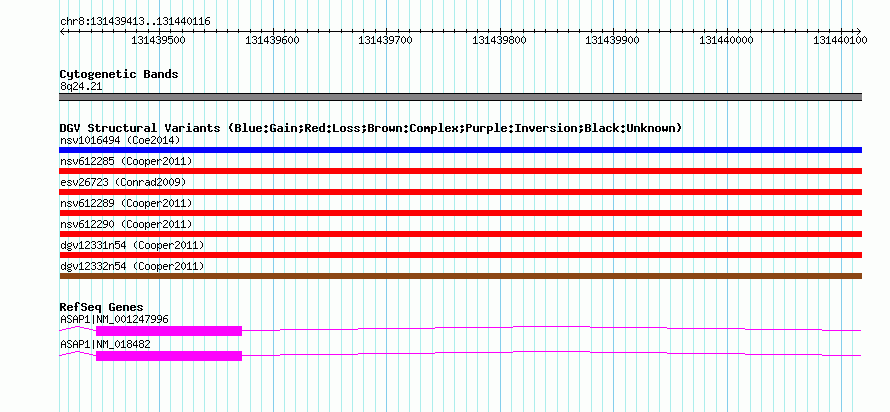Click ruler position 131439500
The height and width of the screenshot is (412, 890).
158,40
